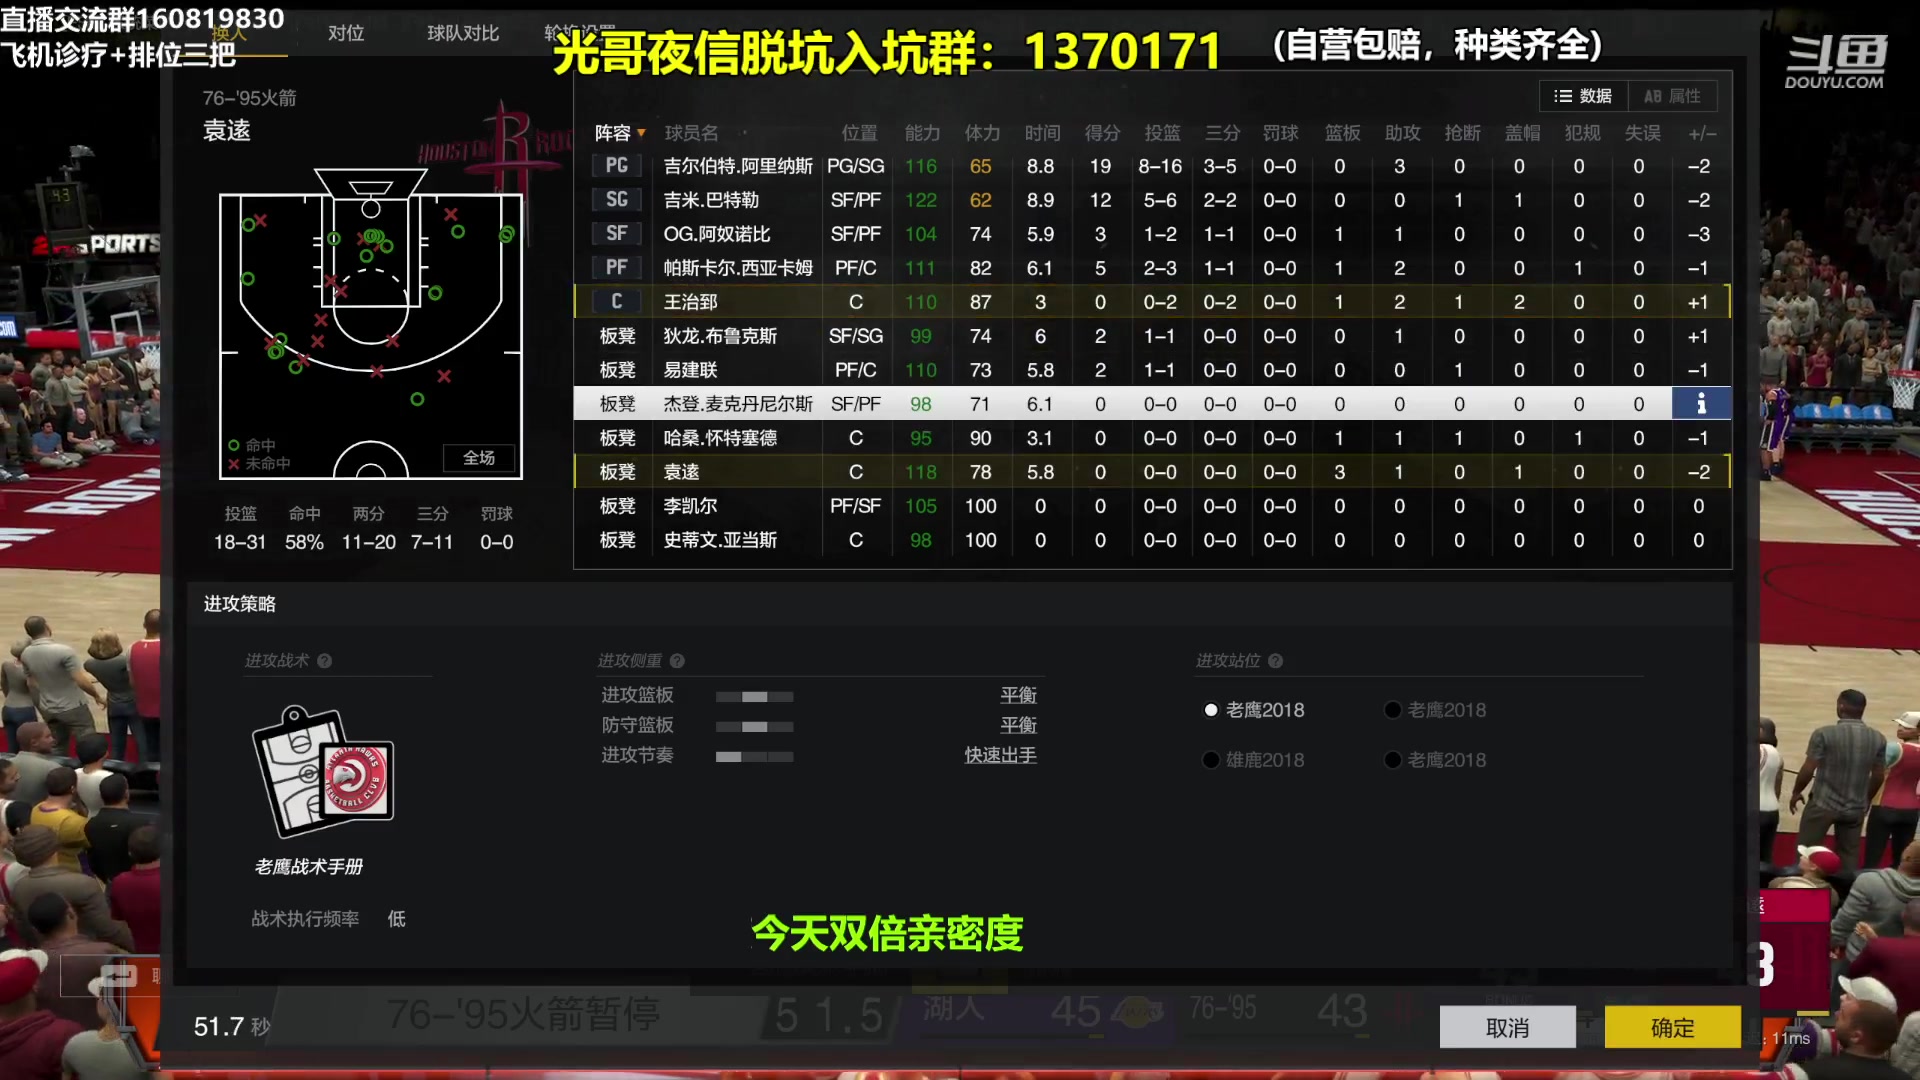Select the 数据 list view icon
1920x1080 pixels.
click(1581, 95)
